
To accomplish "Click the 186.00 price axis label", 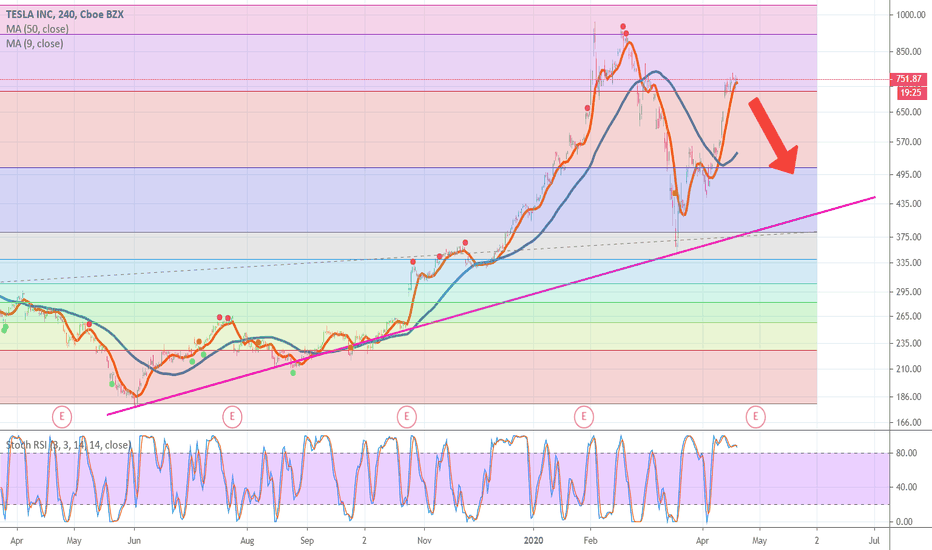I will pyautogui.click(x=909, y=397).
